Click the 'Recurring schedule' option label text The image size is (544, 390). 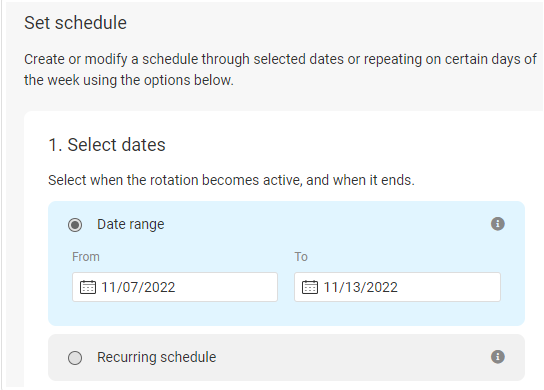[x=156, y=357]
